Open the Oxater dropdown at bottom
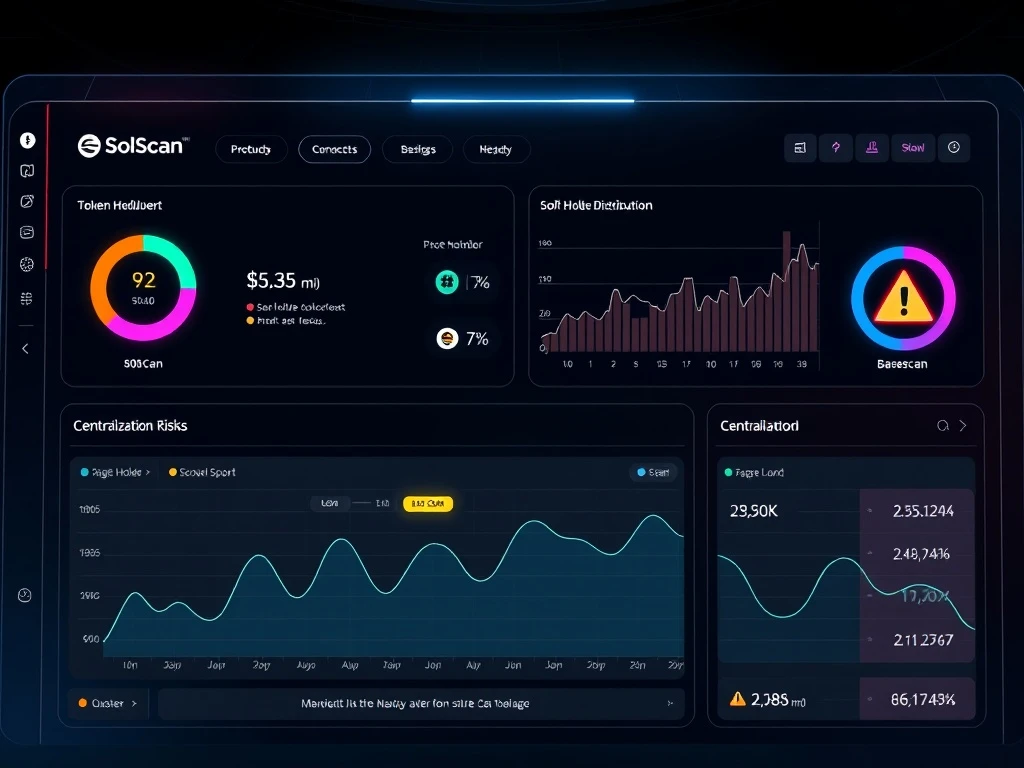This screenshot has width=1024, height=768. click(x=108, y=703)
